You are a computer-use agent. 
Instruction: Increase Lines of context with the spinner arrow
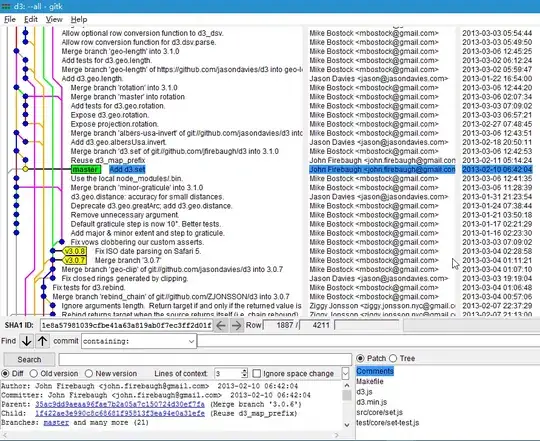pyautogui.click(x=244, y=371)
